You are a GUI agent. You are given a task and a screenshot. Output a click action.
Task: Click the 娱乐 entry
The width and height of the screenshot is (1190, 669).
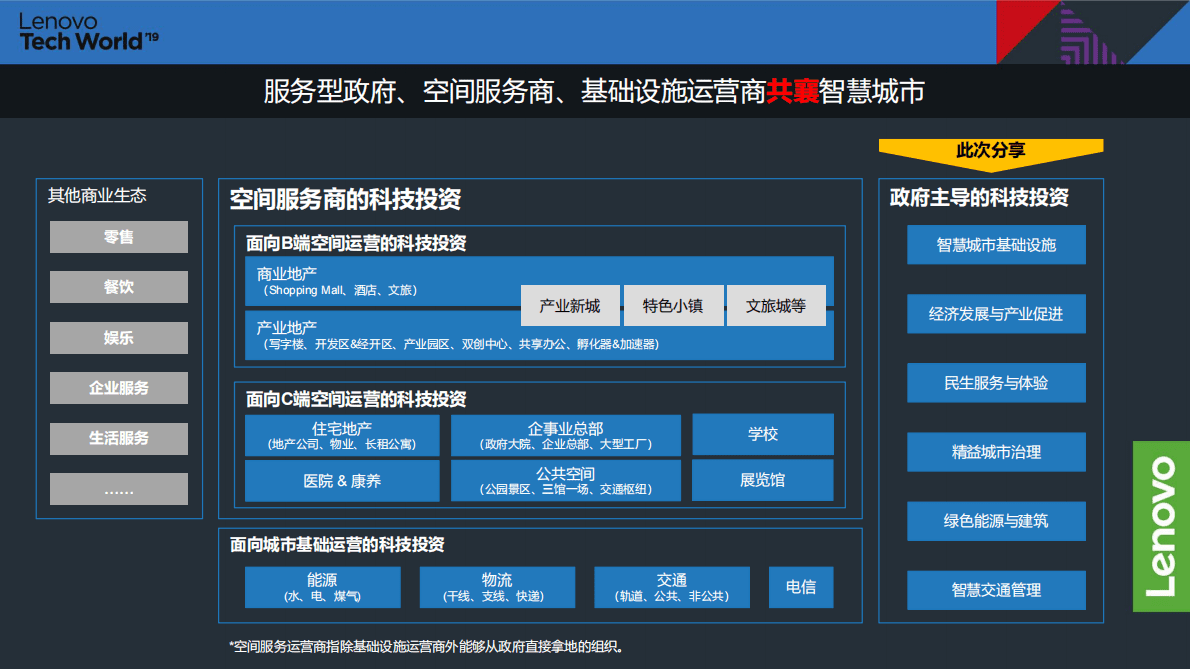118,338
